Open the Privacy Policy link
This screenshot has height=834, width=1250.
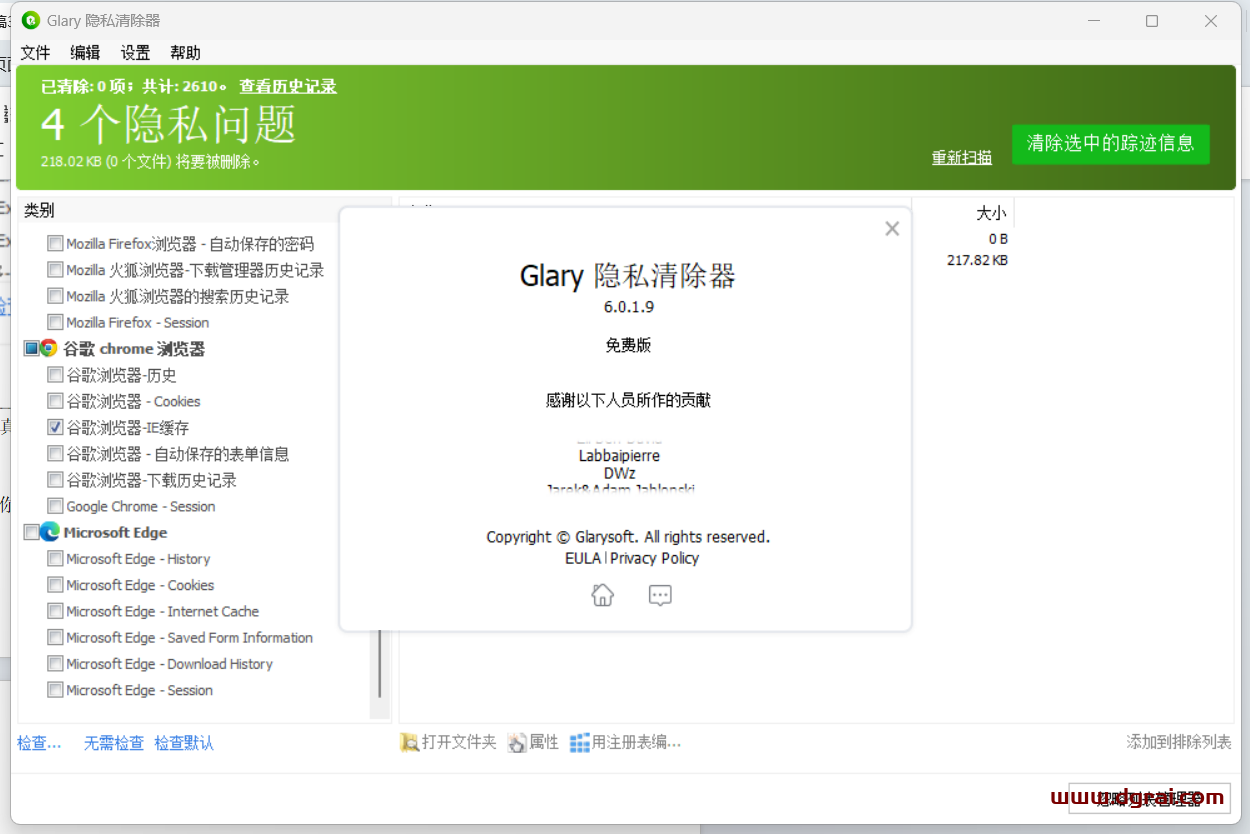pos(655,558)
